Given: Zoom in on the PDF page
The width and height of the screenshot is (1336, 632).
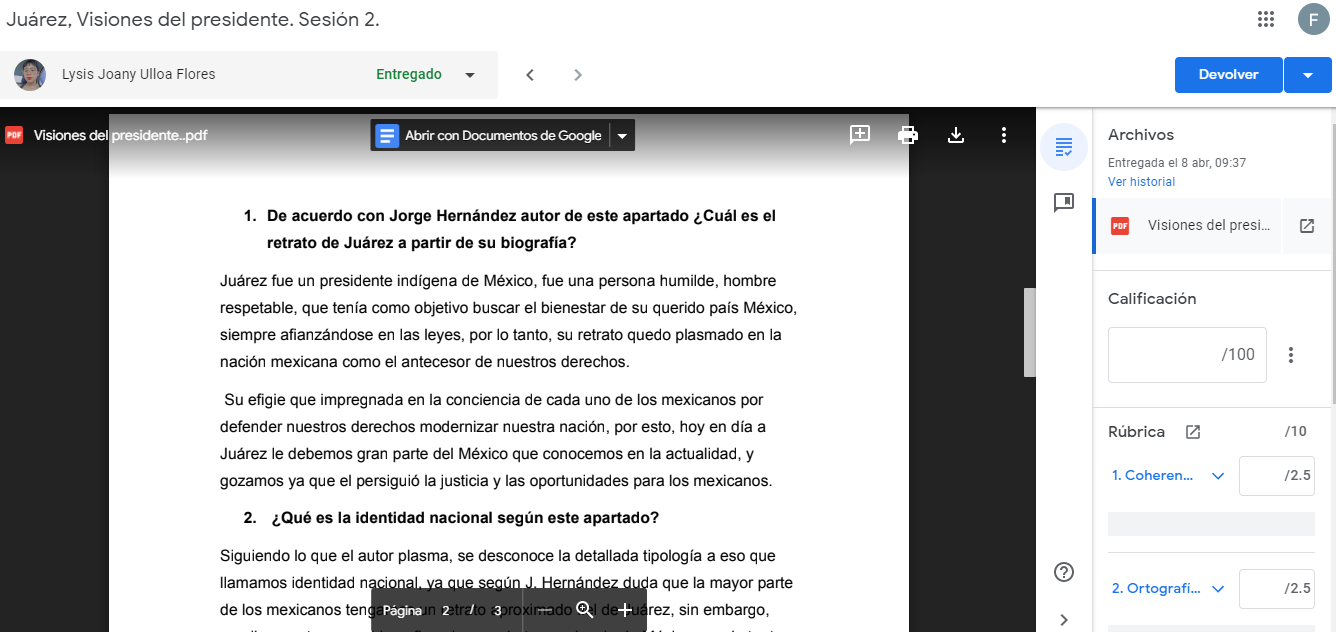Looking at the screenshot, I should [625, 610].
